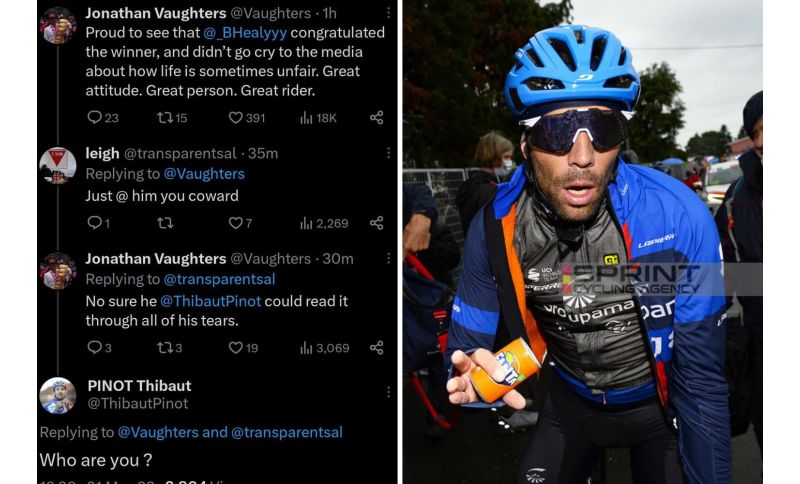Screen dimensions: 800x484
Task: View 18K analytics on first tweet
Action: [318, 118]
